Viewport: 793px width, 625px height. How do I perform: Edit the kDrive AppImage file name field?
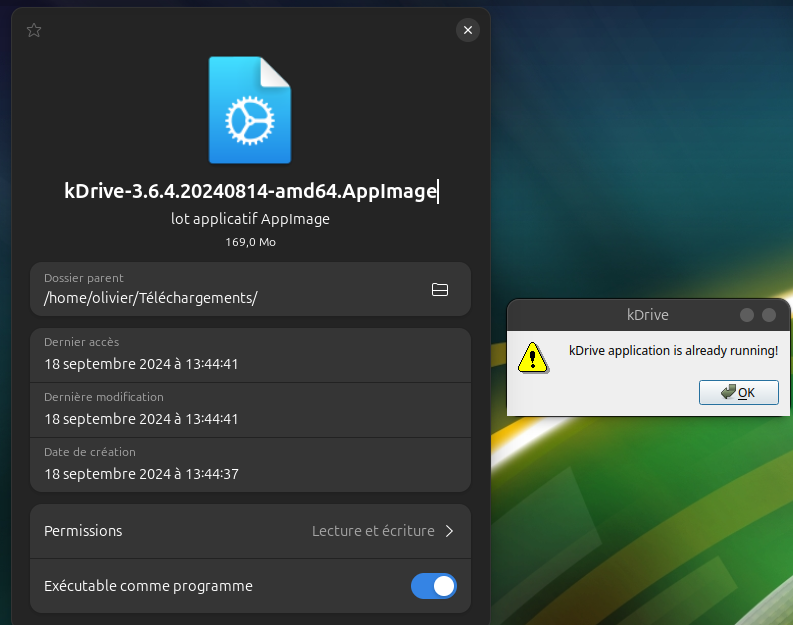point(251,191)
